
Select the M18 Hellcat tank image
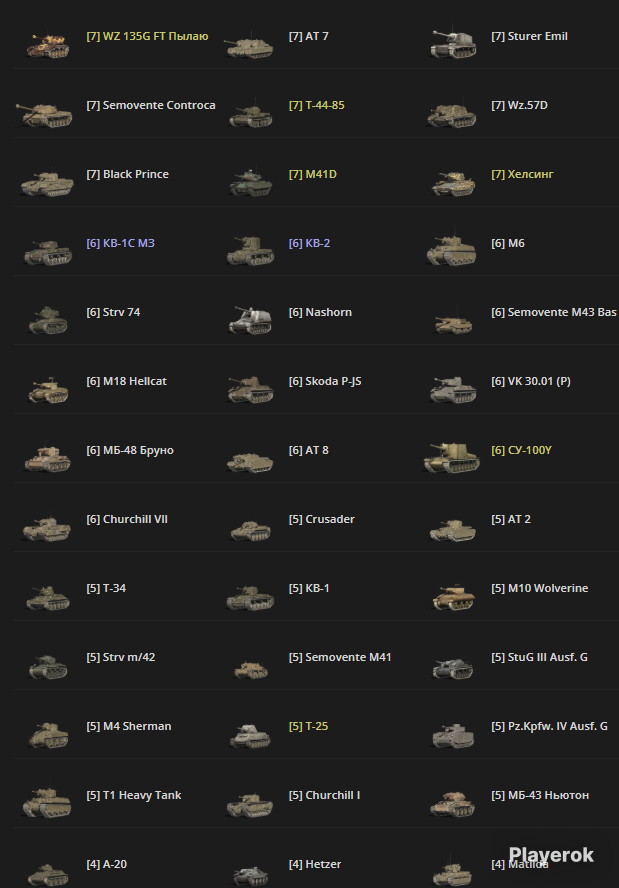(49, 390)
